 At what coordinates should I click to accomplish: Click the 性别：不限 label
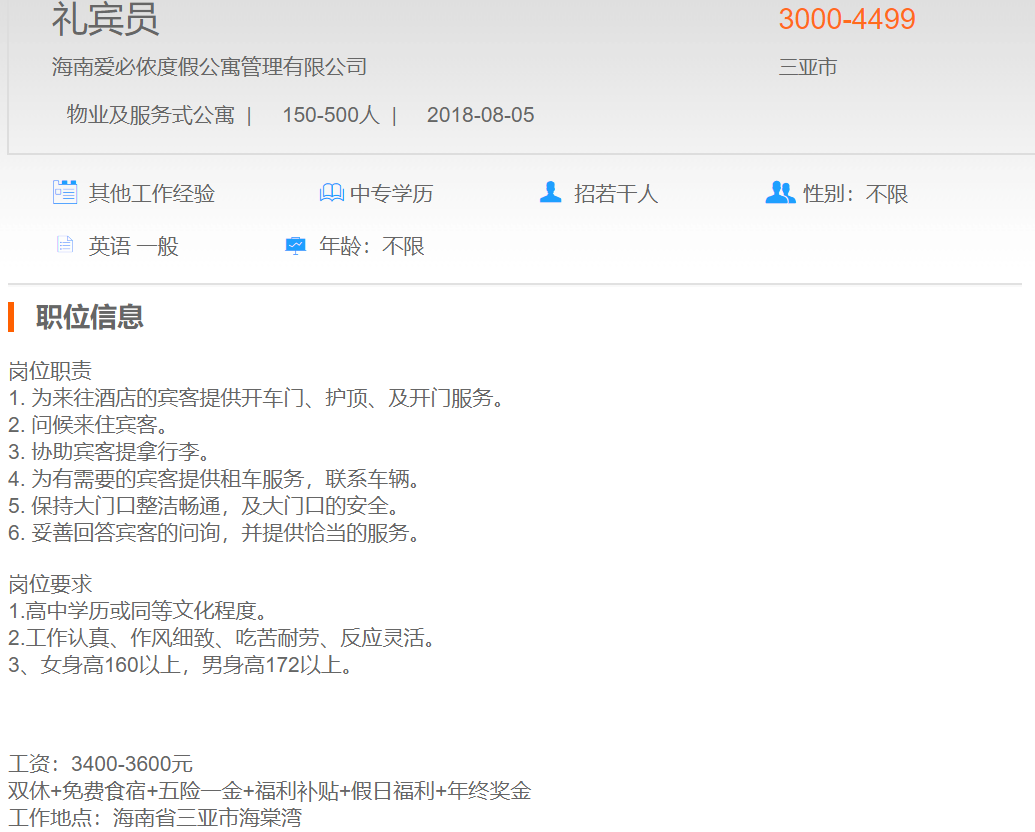click(855, 194)
